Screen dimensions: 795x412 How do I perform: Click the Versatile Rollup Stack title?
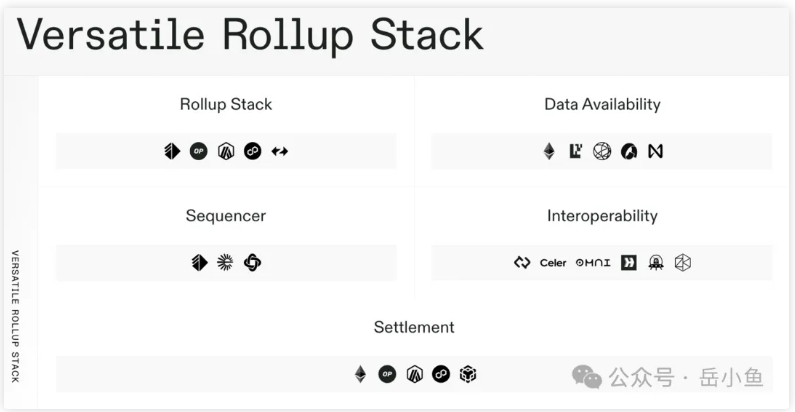(x=250, y=35)
